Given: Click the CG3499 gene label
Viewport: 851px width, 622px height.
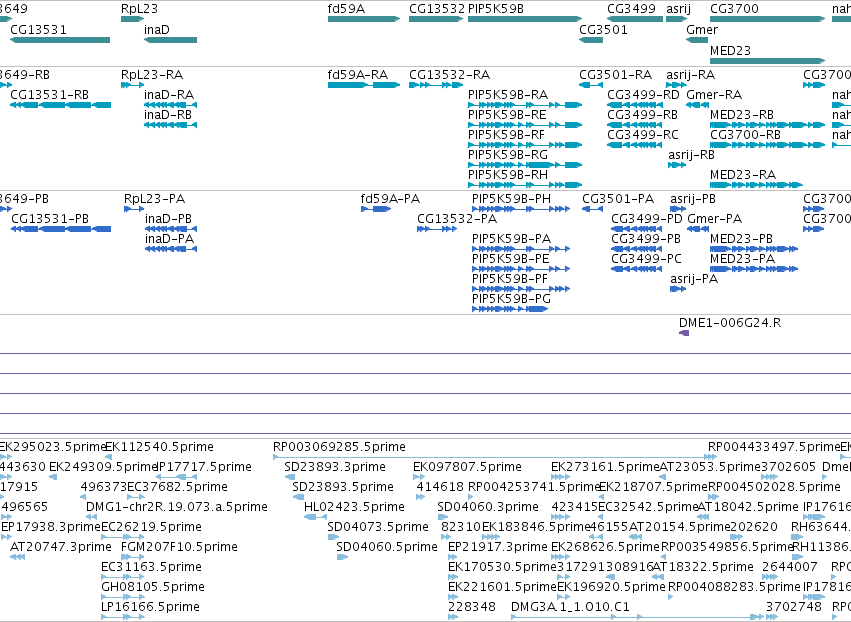Looking at the screenshot, I should pyautogui.click(x=631, y=9).
